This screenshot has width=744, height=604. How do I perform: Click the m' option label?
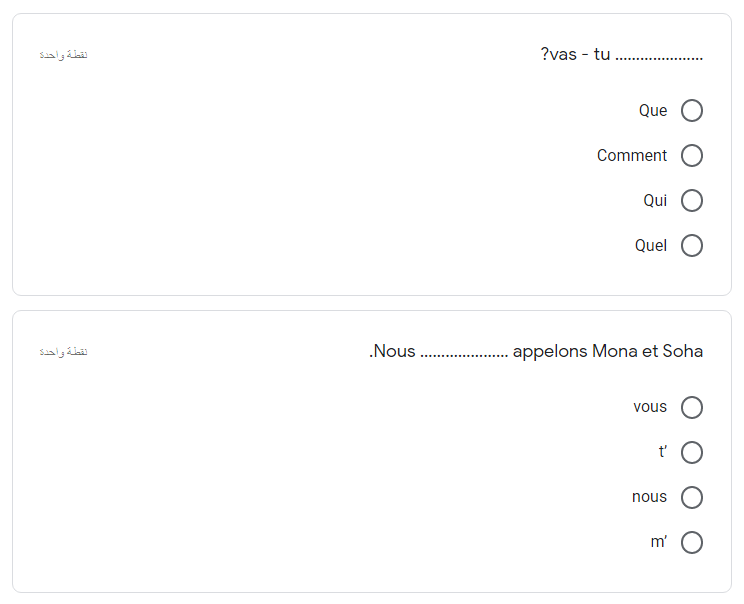659,542
